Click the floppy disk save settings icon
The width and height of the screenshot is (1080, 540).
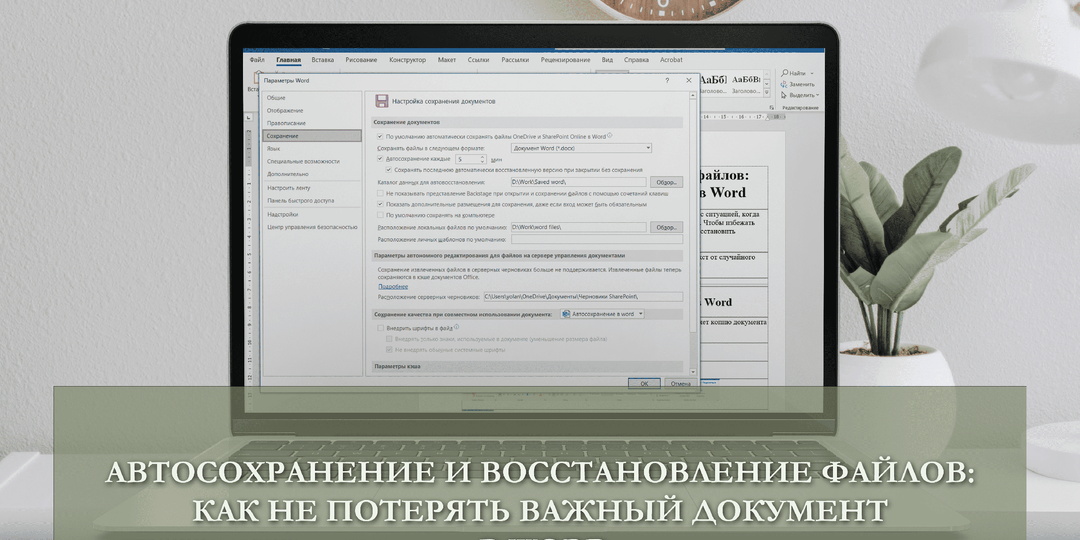[382, 101]
